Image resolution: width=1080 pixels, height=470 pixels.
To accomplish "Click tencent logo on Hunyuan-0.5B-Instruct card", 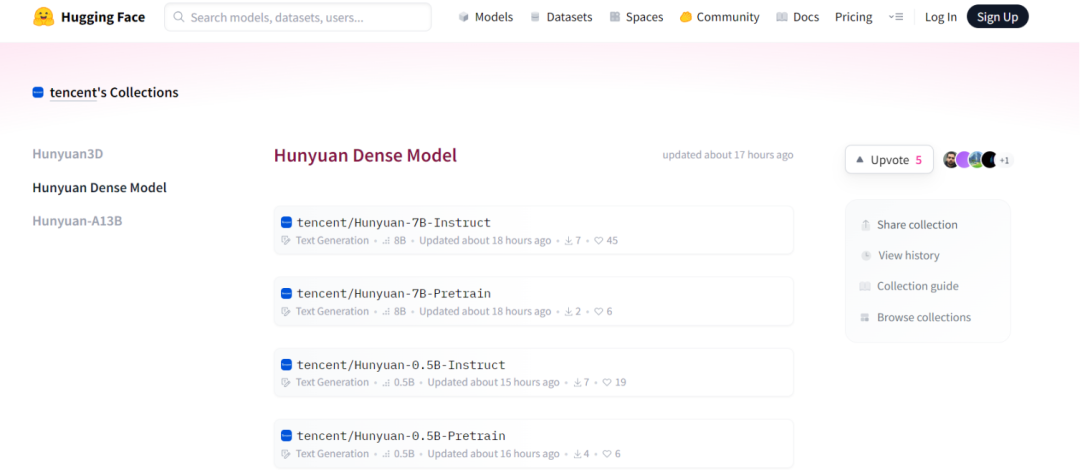I will (287, 365).
